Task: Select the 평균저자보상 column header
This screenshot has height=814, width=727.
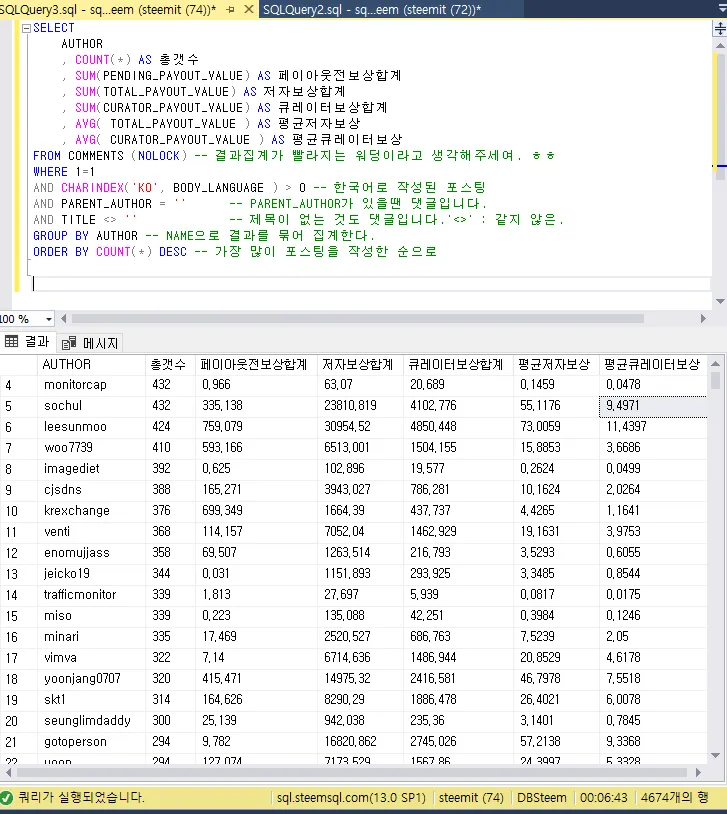Action: tap(557, 364)
